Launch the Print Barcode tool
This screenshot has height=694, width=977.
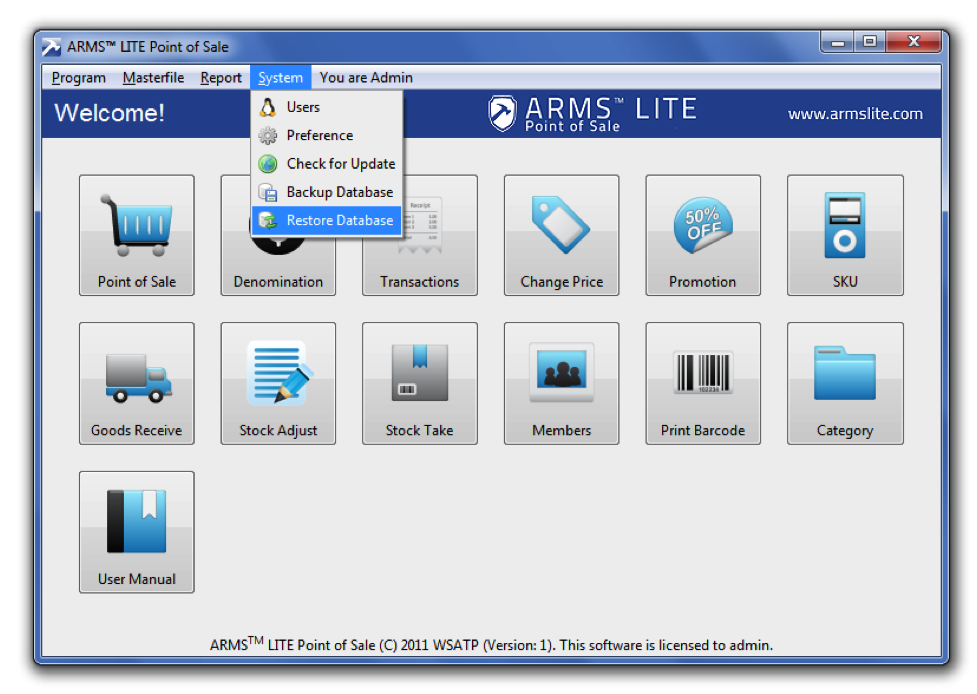pos(703,383)
